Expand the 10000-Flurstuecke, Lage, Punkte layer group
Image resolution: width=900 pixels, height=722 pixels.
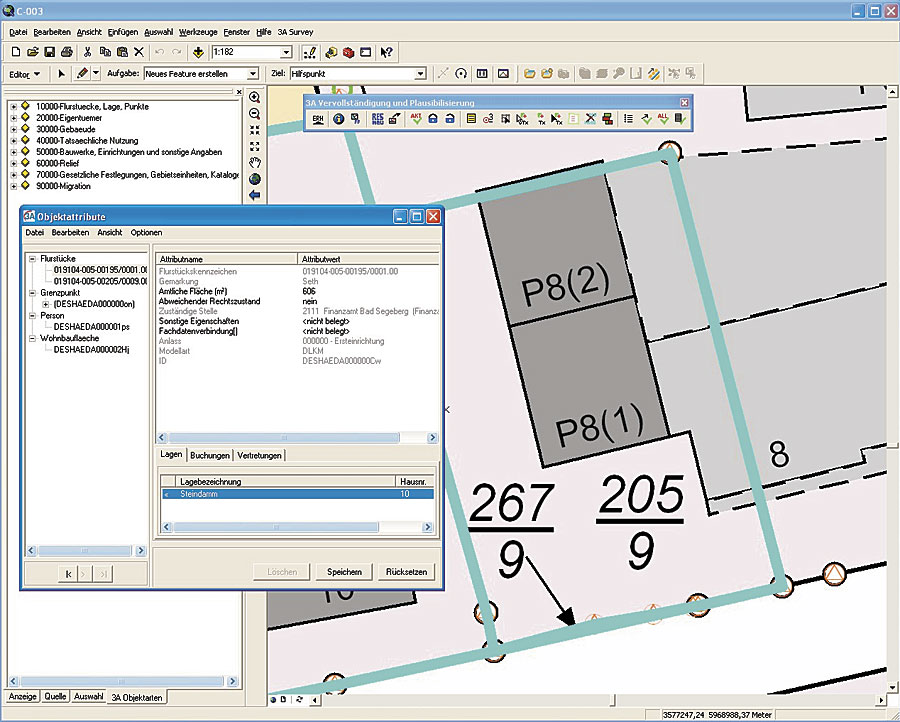(x=14, y=107)
